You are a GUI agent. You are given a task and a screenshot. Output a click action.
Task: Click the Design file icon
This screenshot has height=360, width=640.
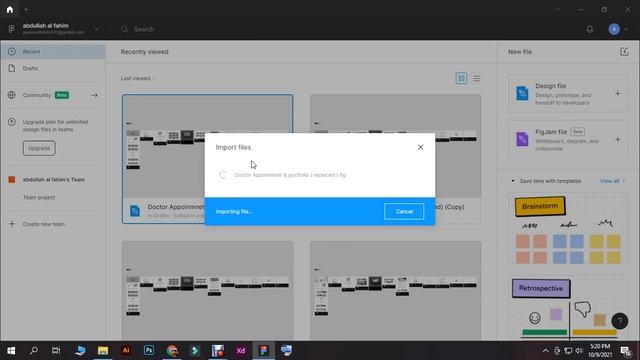click(522, 93)
